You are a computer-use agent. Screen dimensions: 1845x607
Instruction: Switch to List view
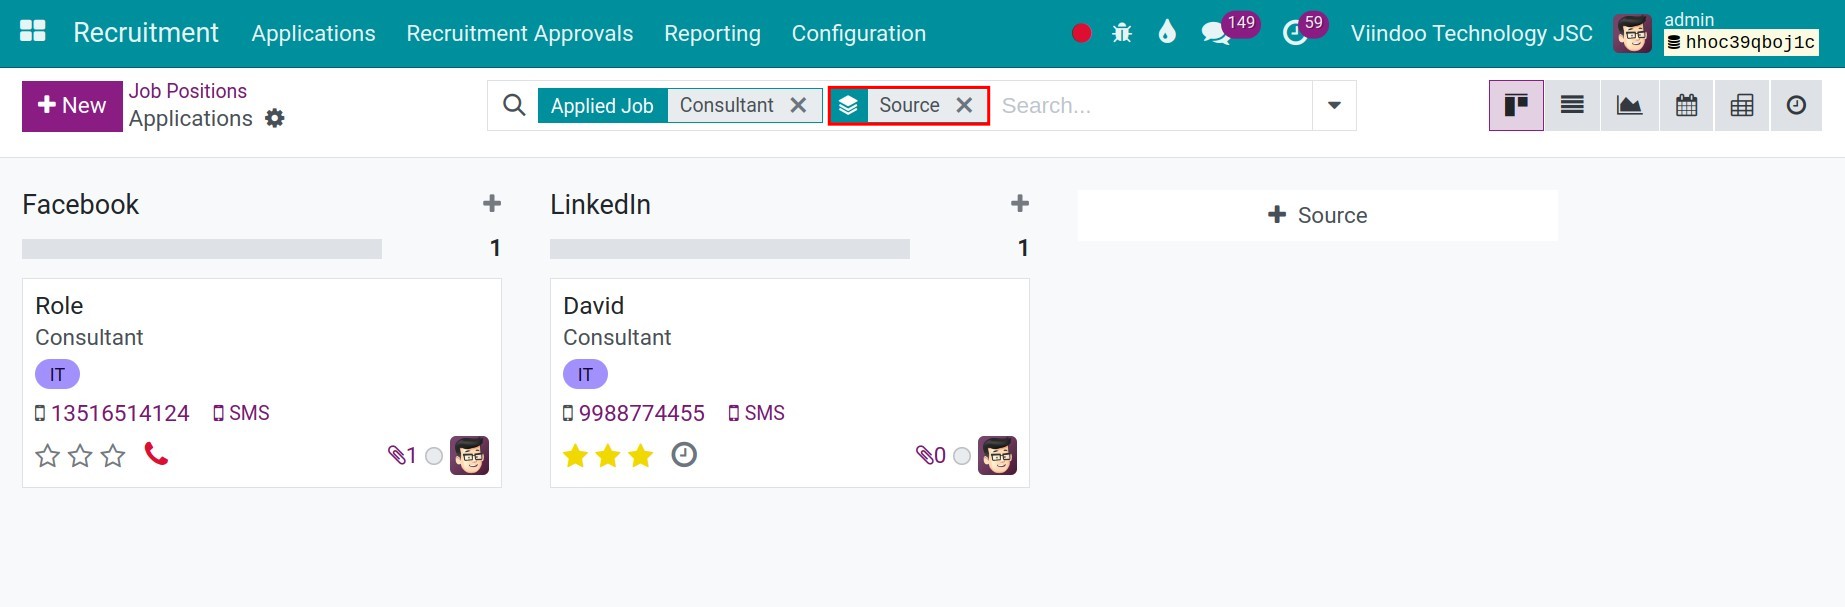point(1572,105)
